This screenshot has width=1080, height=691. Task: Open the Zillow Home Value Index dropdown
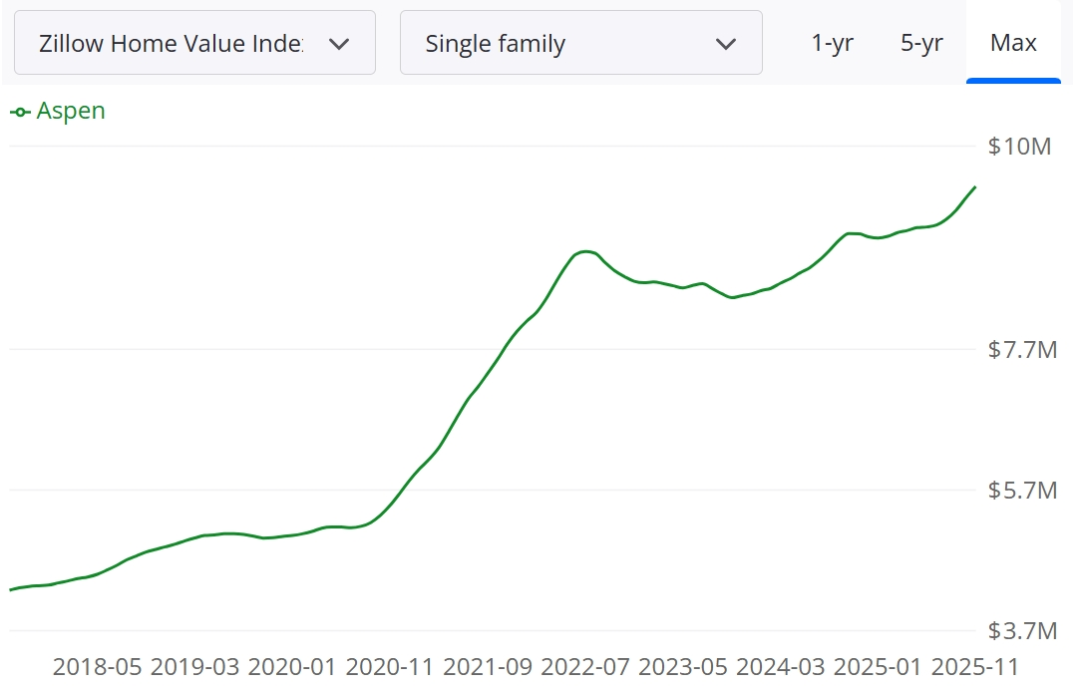(194, 43)
